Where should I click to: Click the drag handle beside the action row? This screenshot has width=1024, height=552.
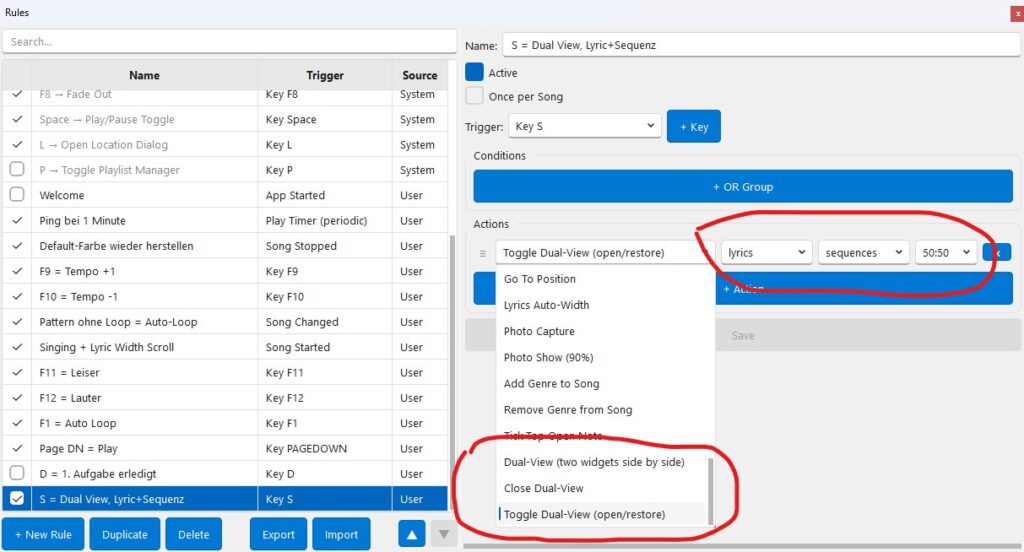coord(483,253)
